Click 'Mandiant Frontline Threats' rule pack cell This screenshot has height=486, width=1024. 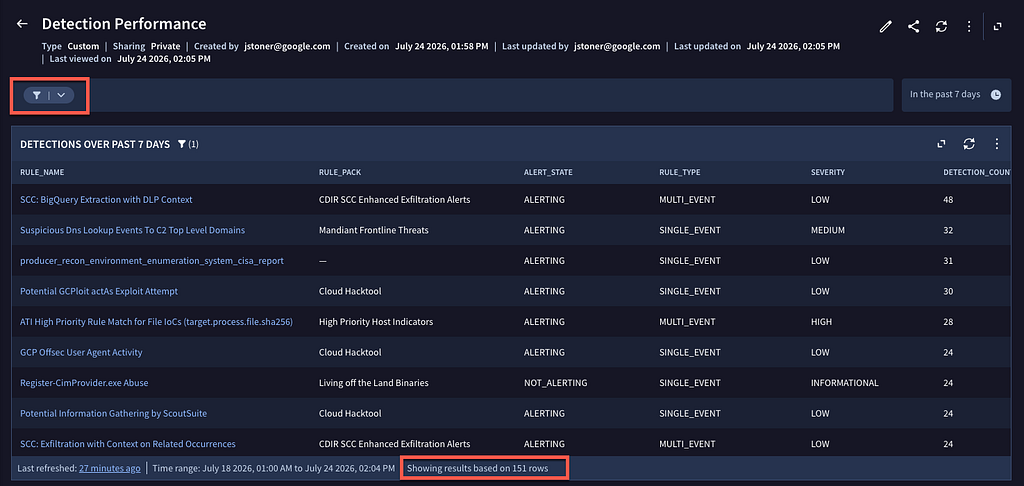click(374, 231)
